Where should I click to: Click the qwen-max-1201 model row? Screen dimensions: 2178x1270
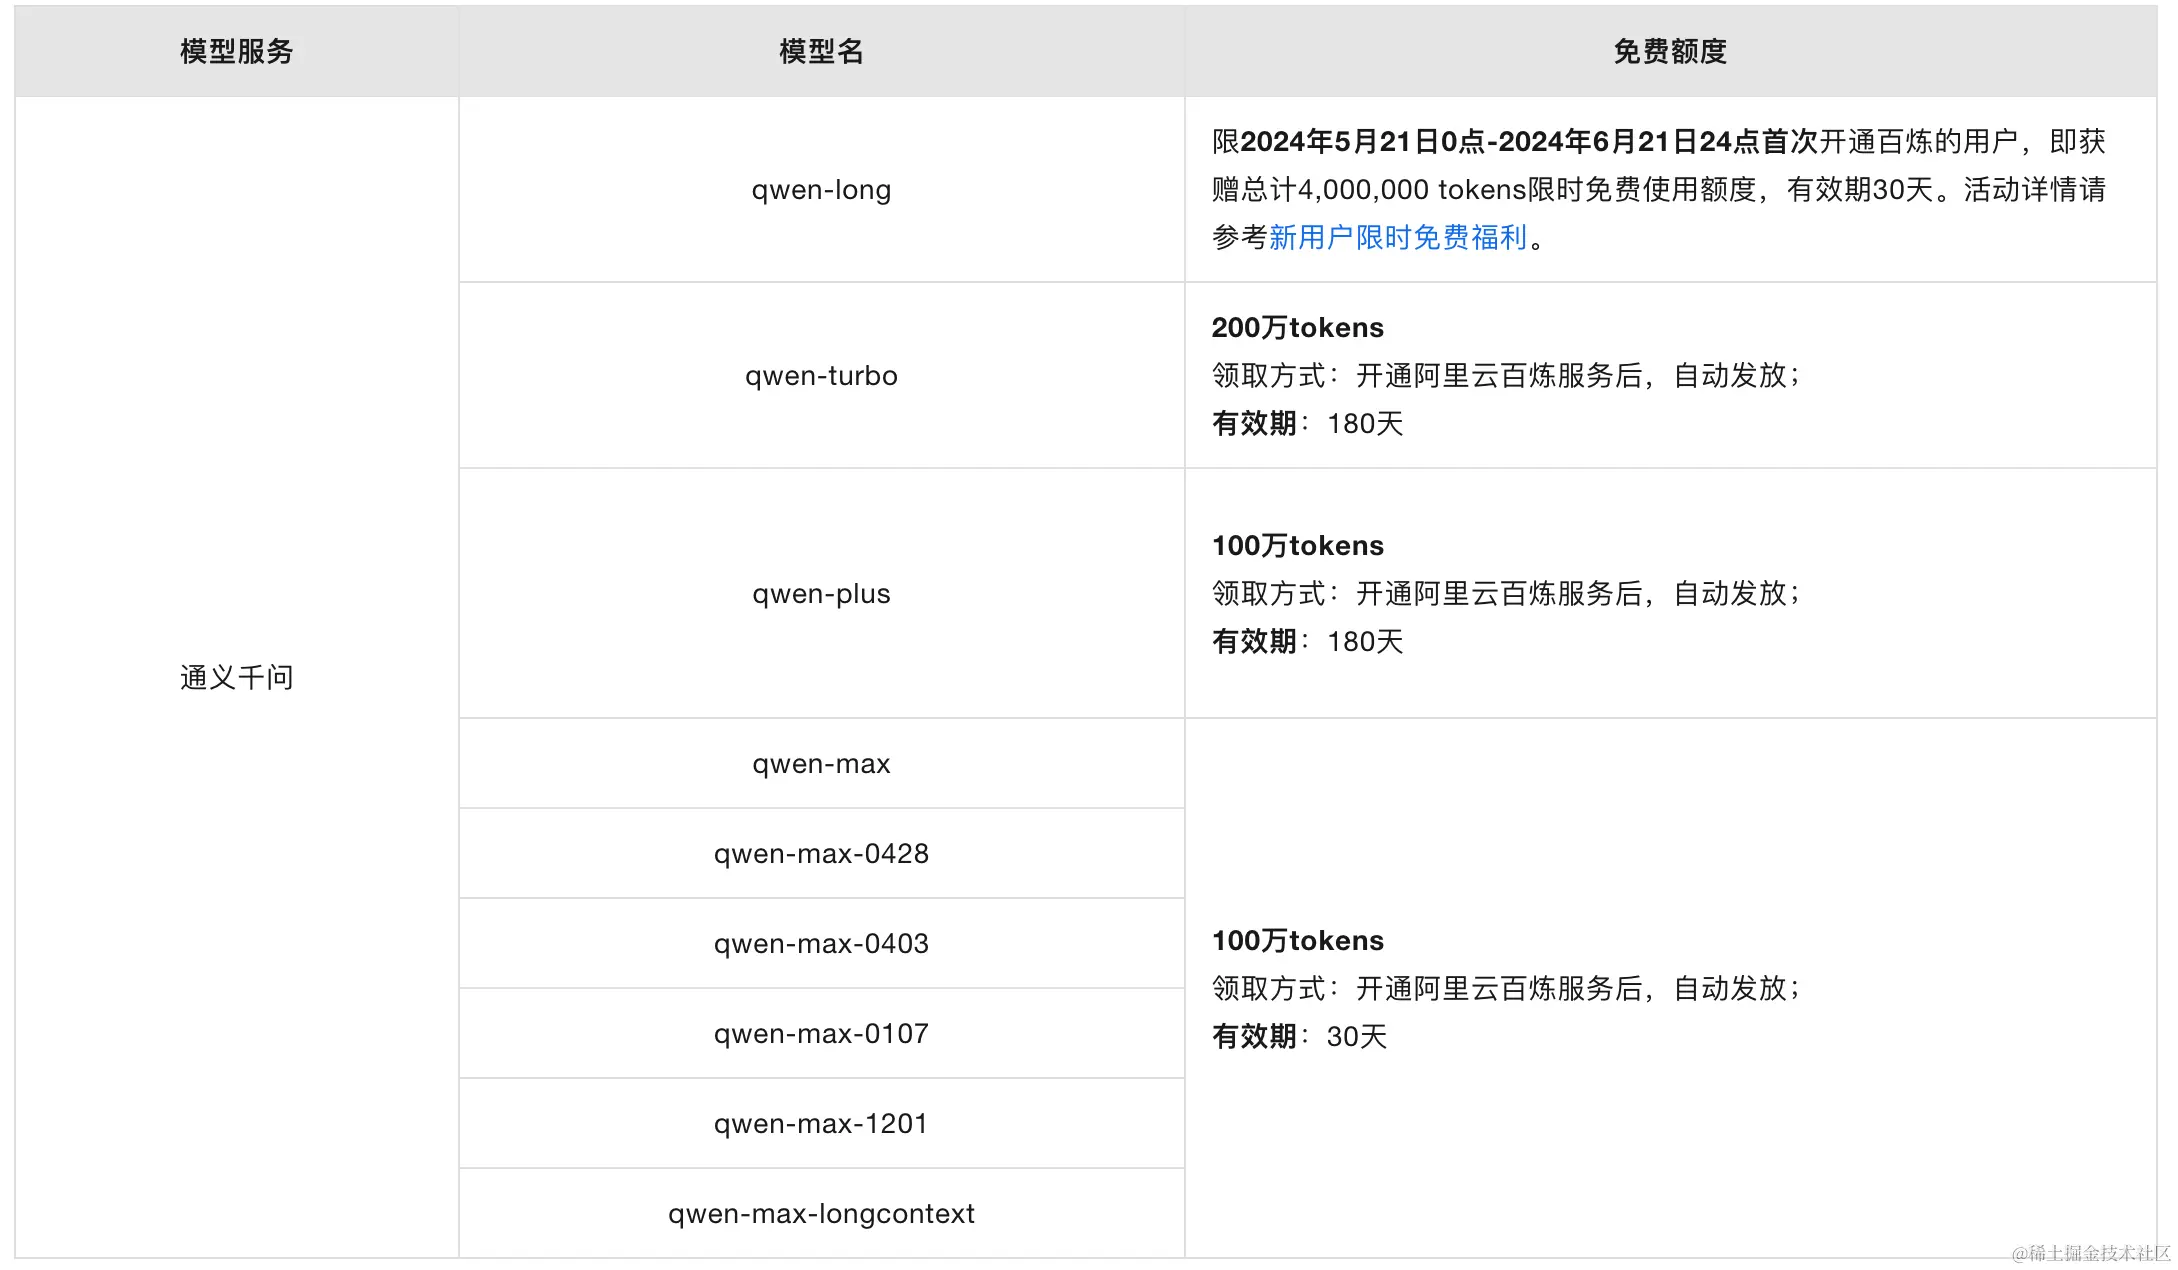pyautogui.click(x=821, y=1124)
